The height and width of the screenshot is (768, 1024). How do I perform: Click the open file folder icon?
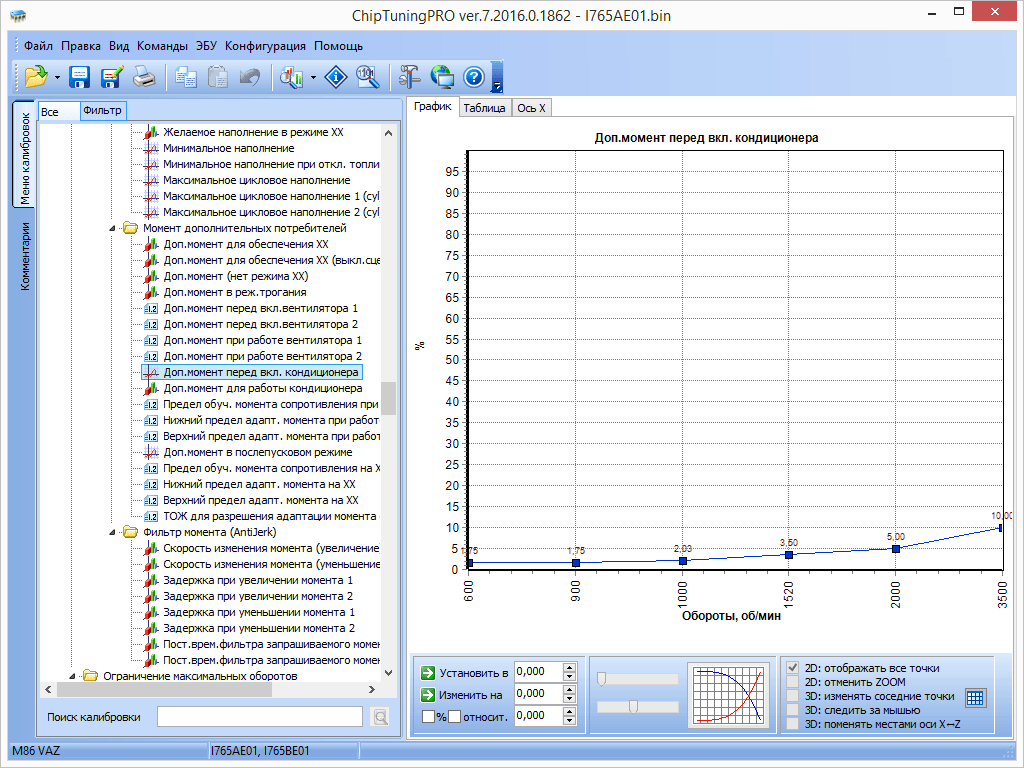click(36, 77)
